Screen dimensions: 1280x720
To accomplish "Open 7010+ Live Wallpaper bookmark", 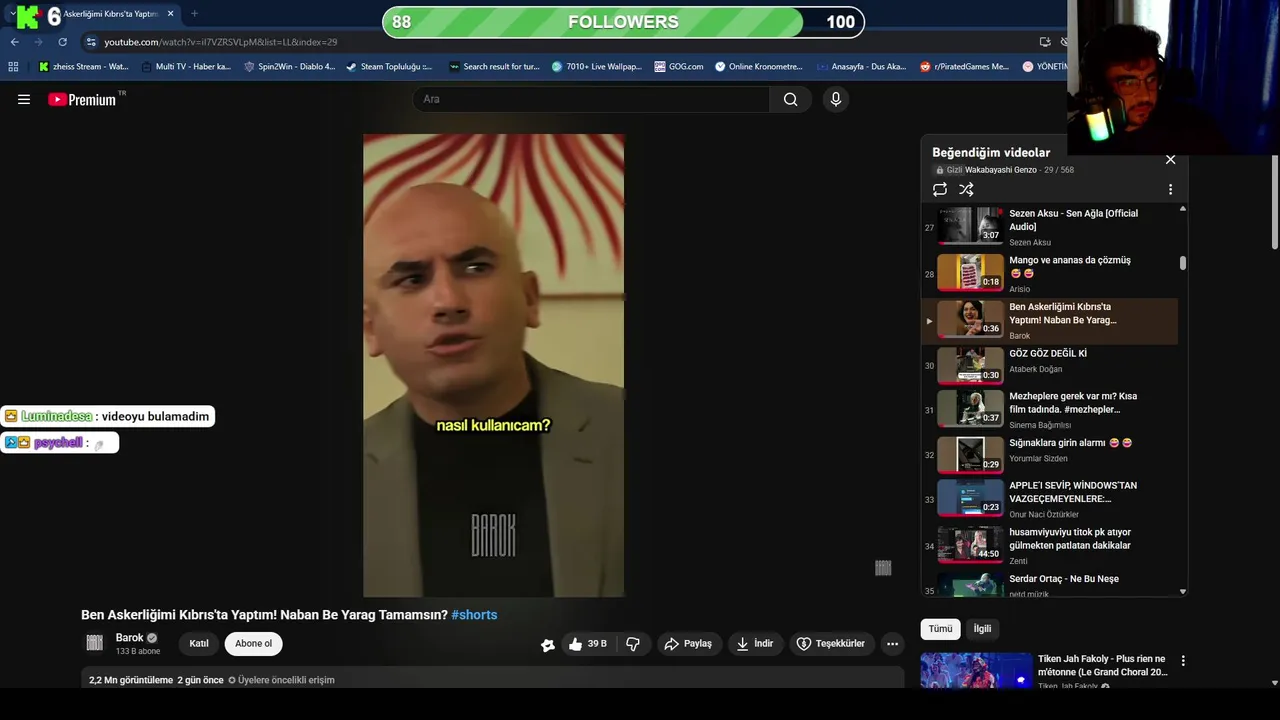I will point(597,67).
